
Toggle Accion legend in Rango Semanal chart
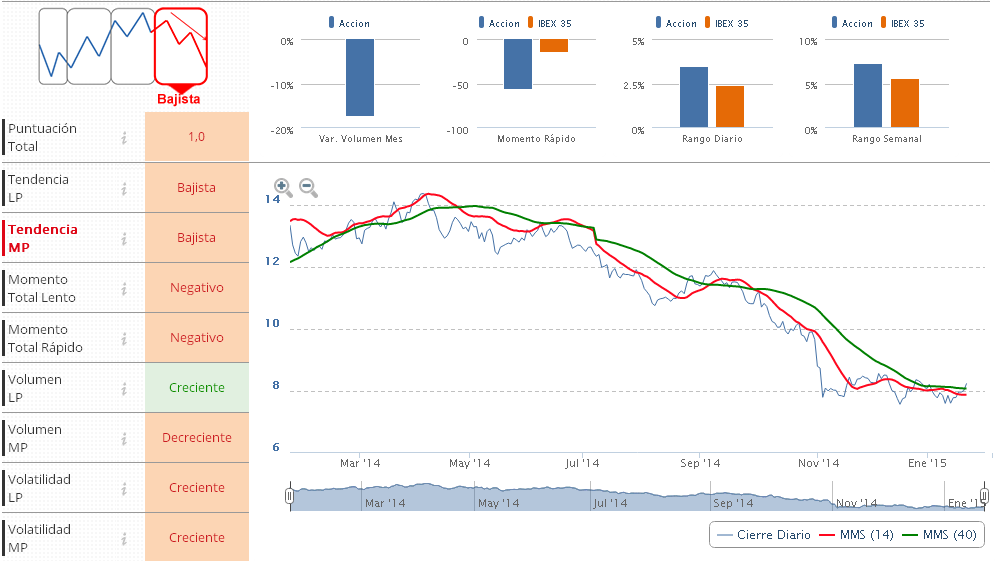[852, 23]
